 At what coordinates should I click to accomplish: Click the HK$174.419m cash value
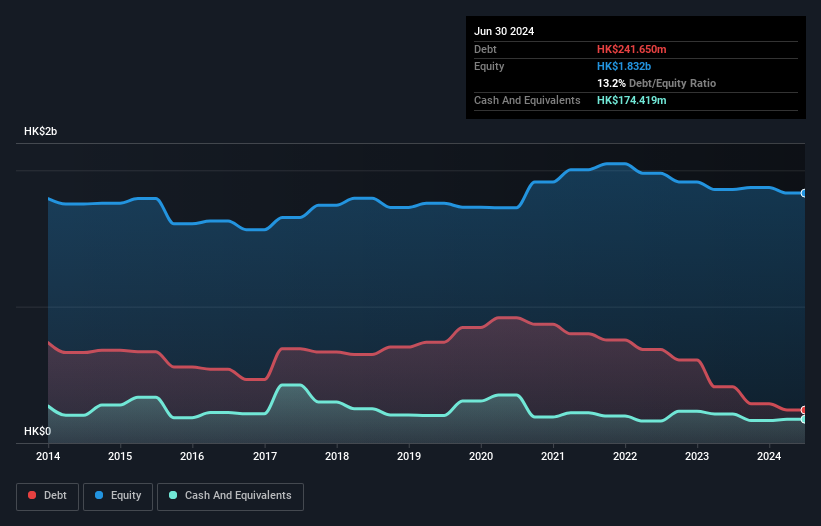click(631, 100)
